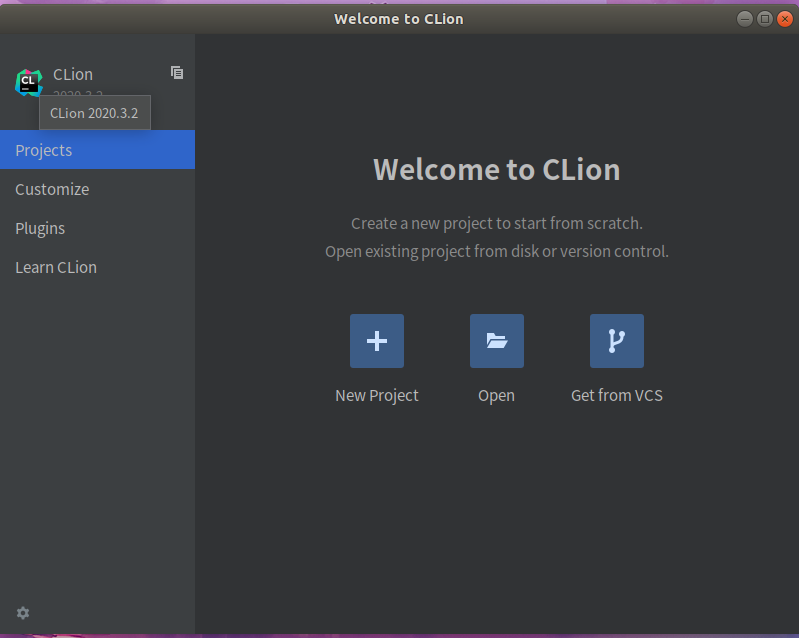Viewport: 799px width, 638px height.
Task: Close the Welcome to CLion window
Action: click(785, 19)
